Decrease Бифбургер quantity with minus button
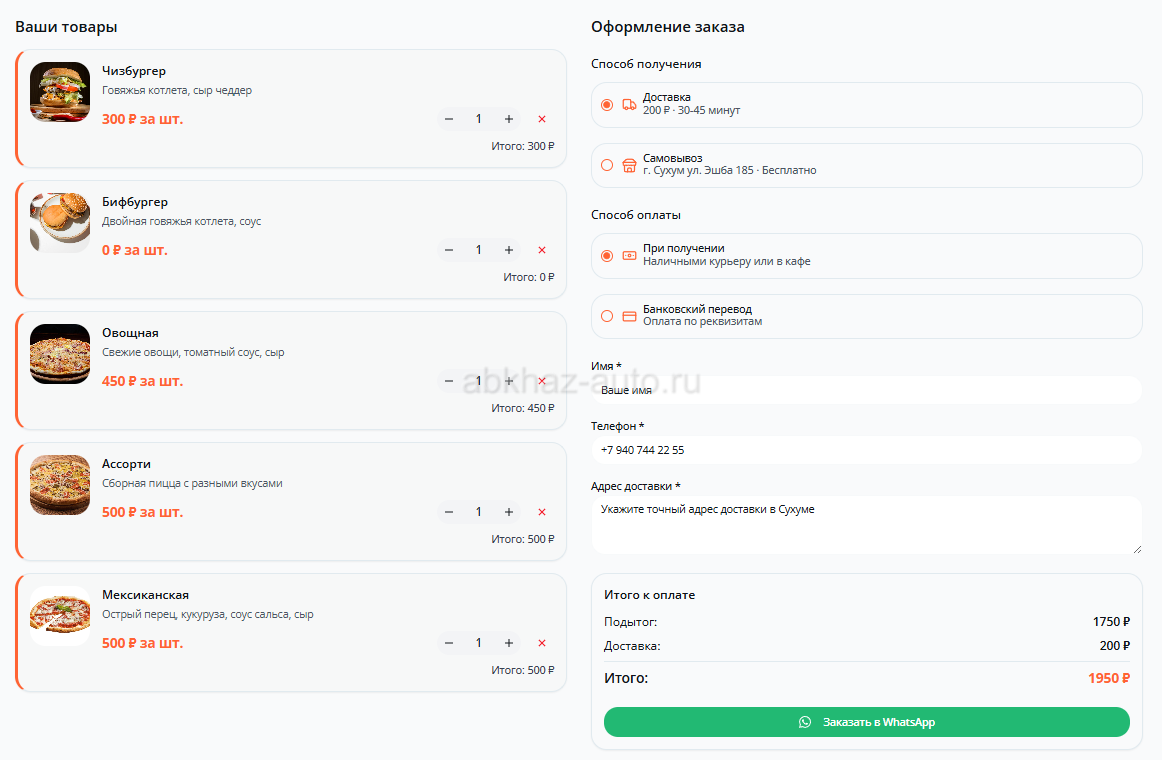Viewport: 1162px width, 760px height. pos(449,250)
